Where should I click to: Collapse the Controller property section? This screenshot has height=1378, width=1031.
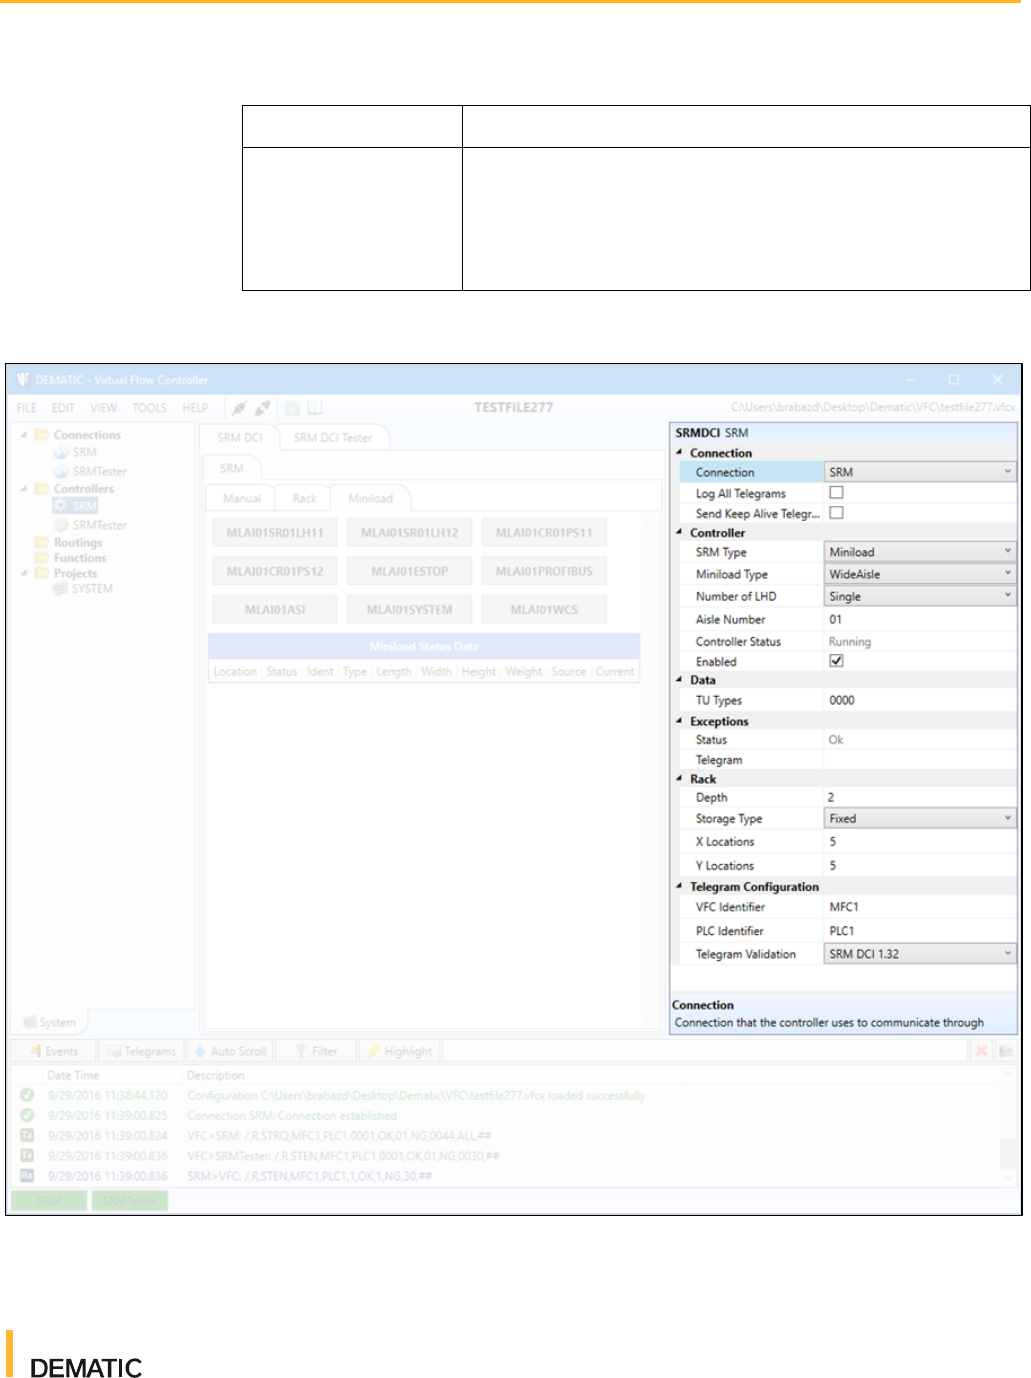pyautogui.click(x=680, y=533)
